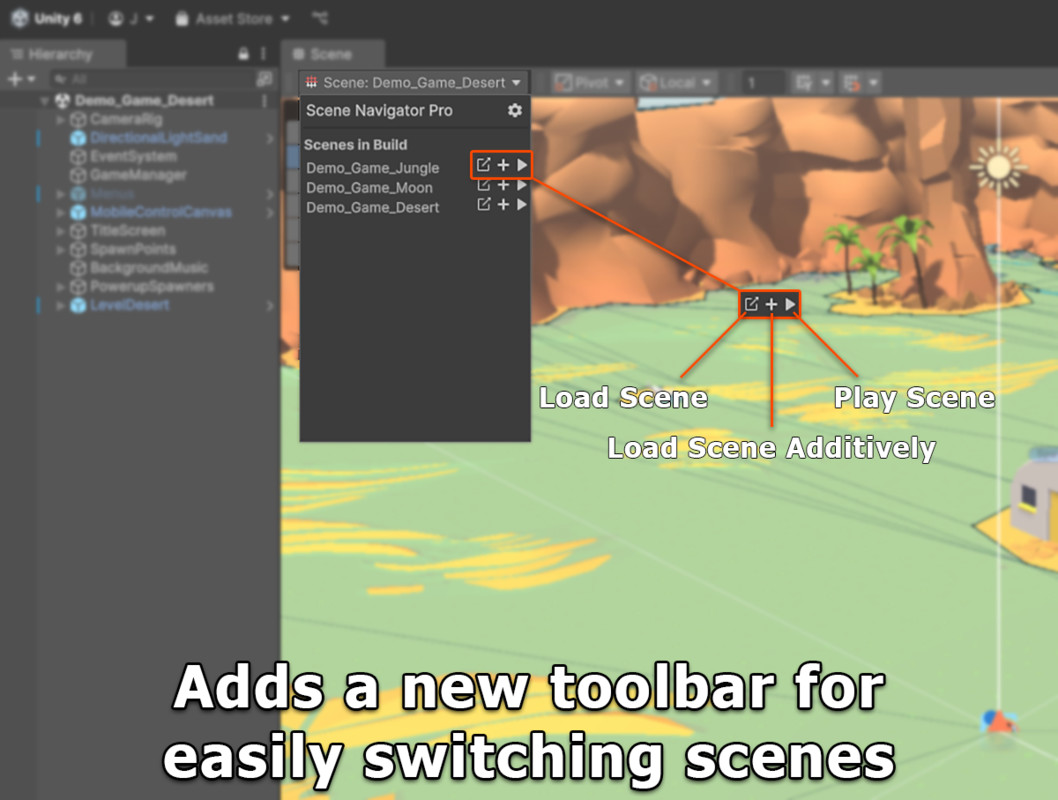Switch to the Scene tab
The image size is (1058, 800).
point(332,54)
